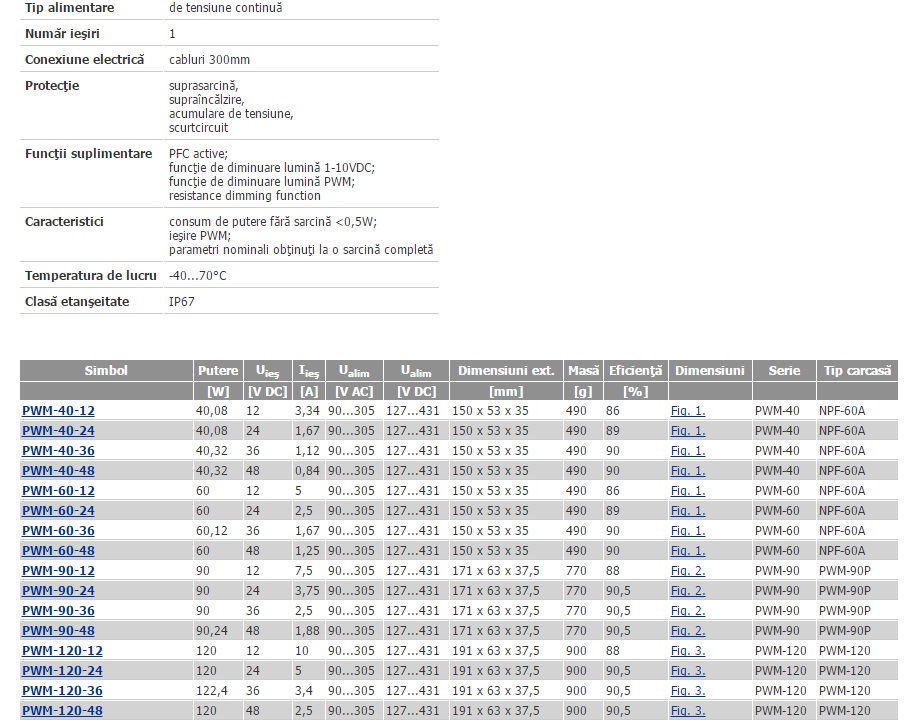Viewport: 909px width, 726px height.
Task: Open Fig. 1. link in PWM-40-36 row
Action: pos(688,451)
